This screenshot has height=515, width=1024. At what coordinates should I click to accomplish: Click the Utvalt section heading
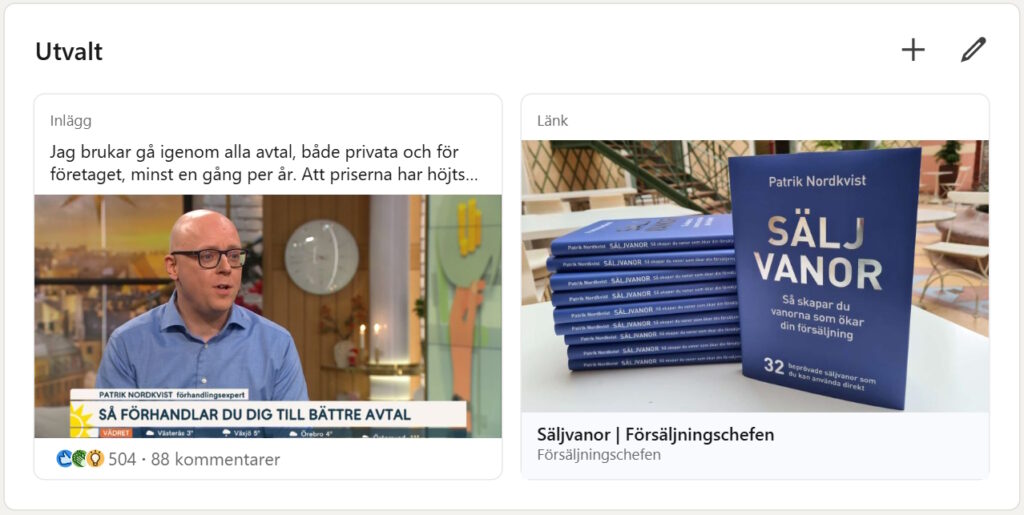(x=69, y=52)
